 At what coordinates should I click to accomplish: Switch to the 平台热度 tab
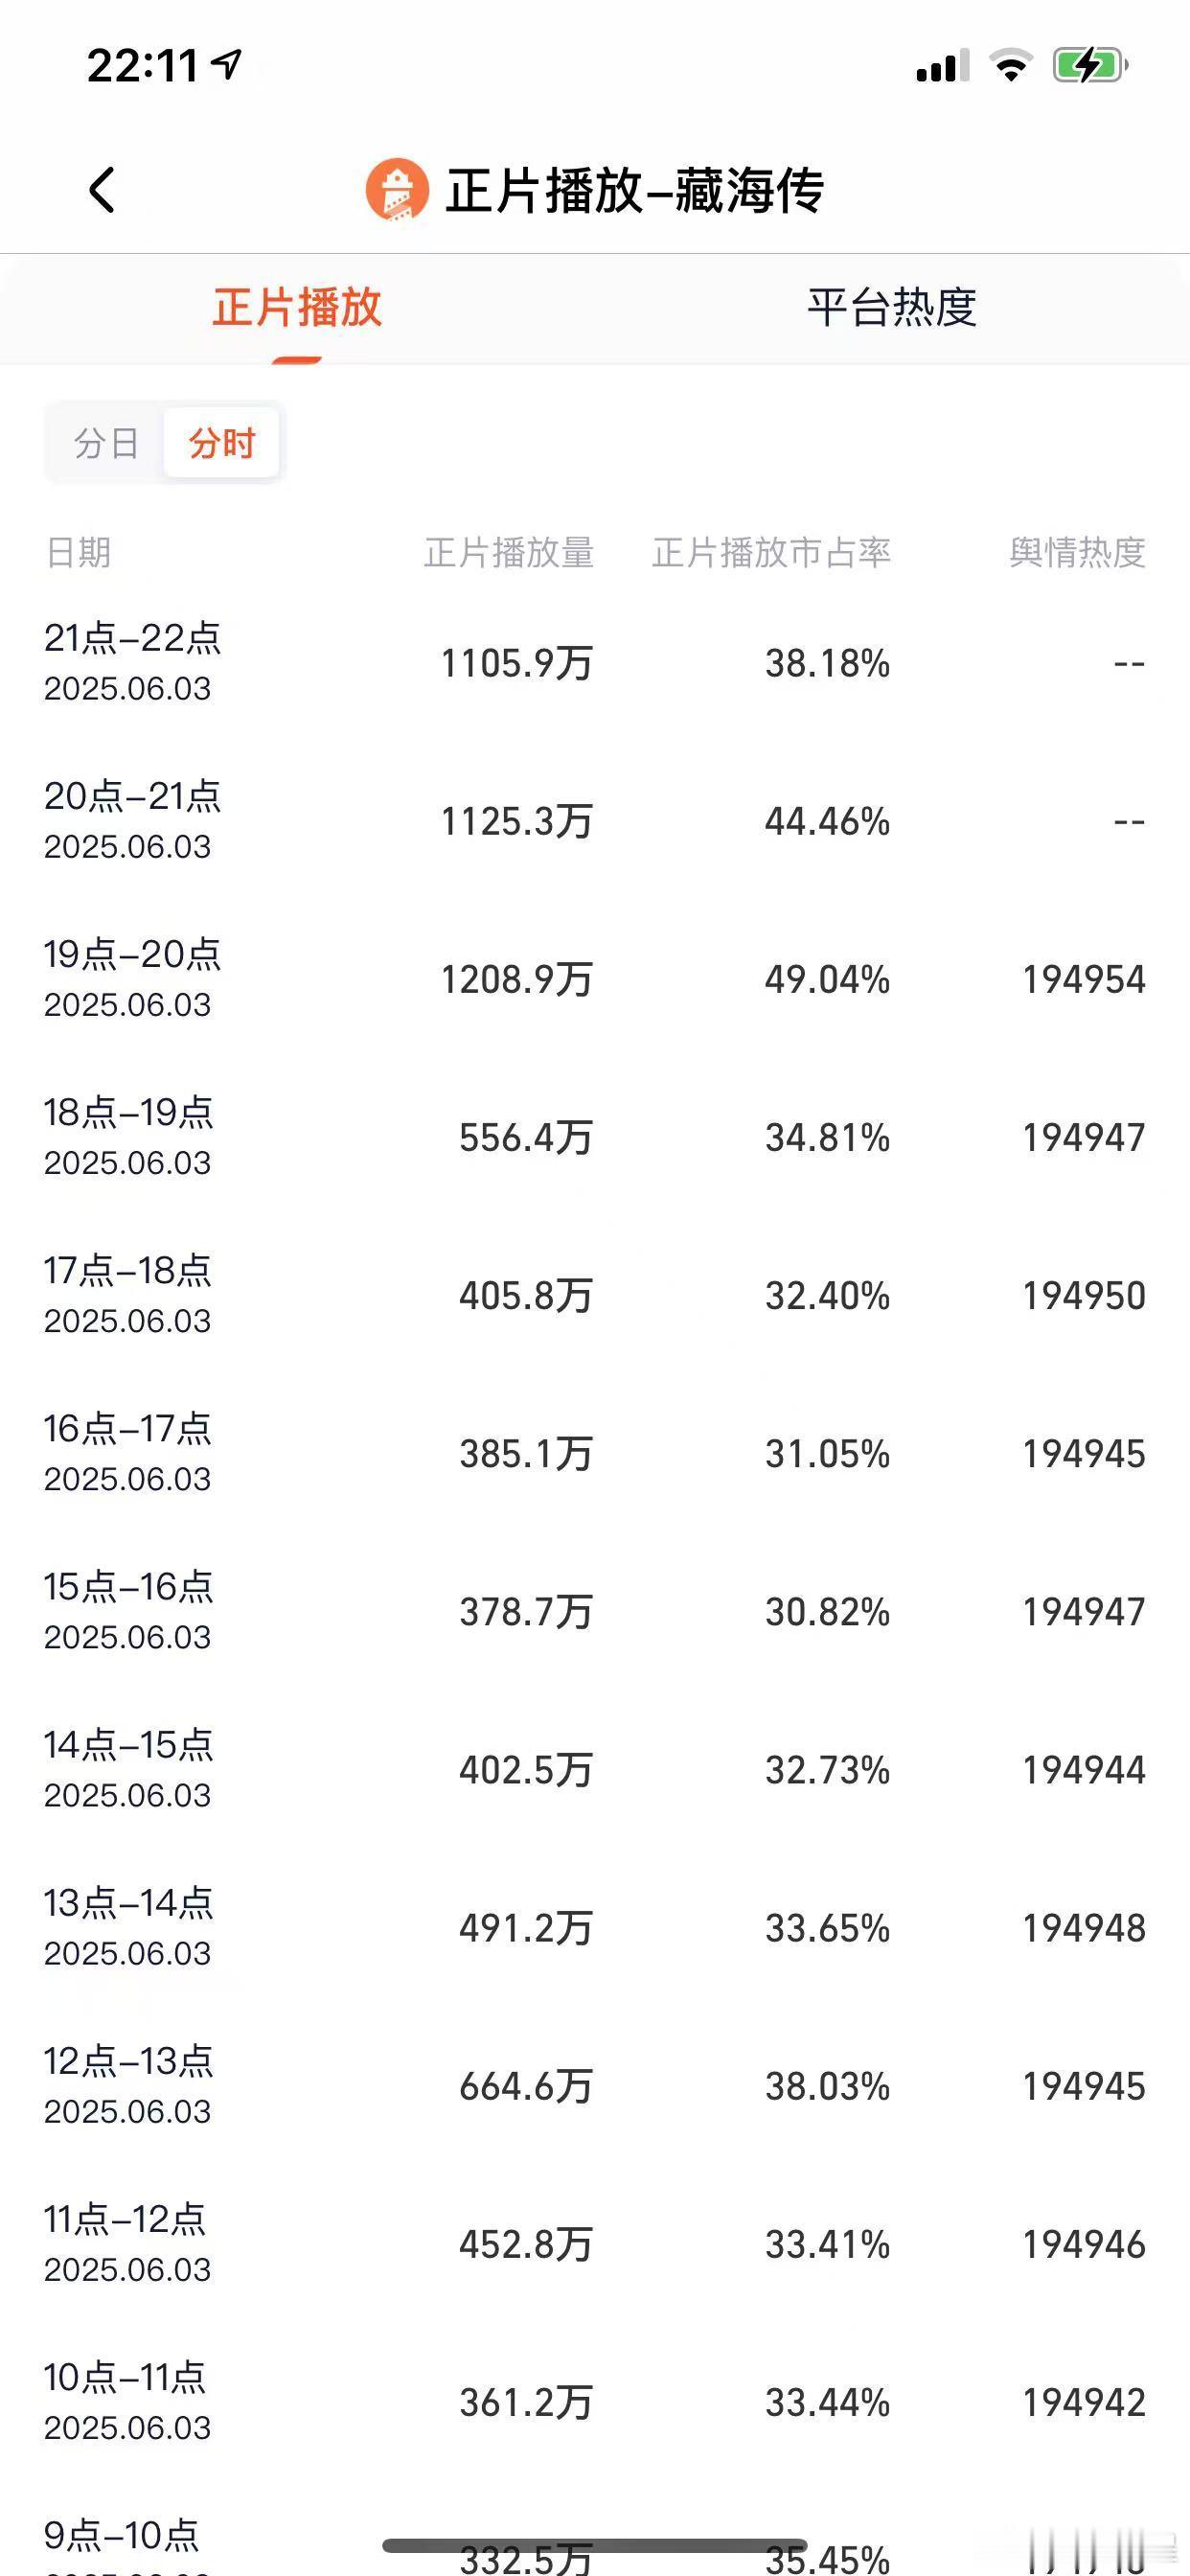(x=892, y=307)
